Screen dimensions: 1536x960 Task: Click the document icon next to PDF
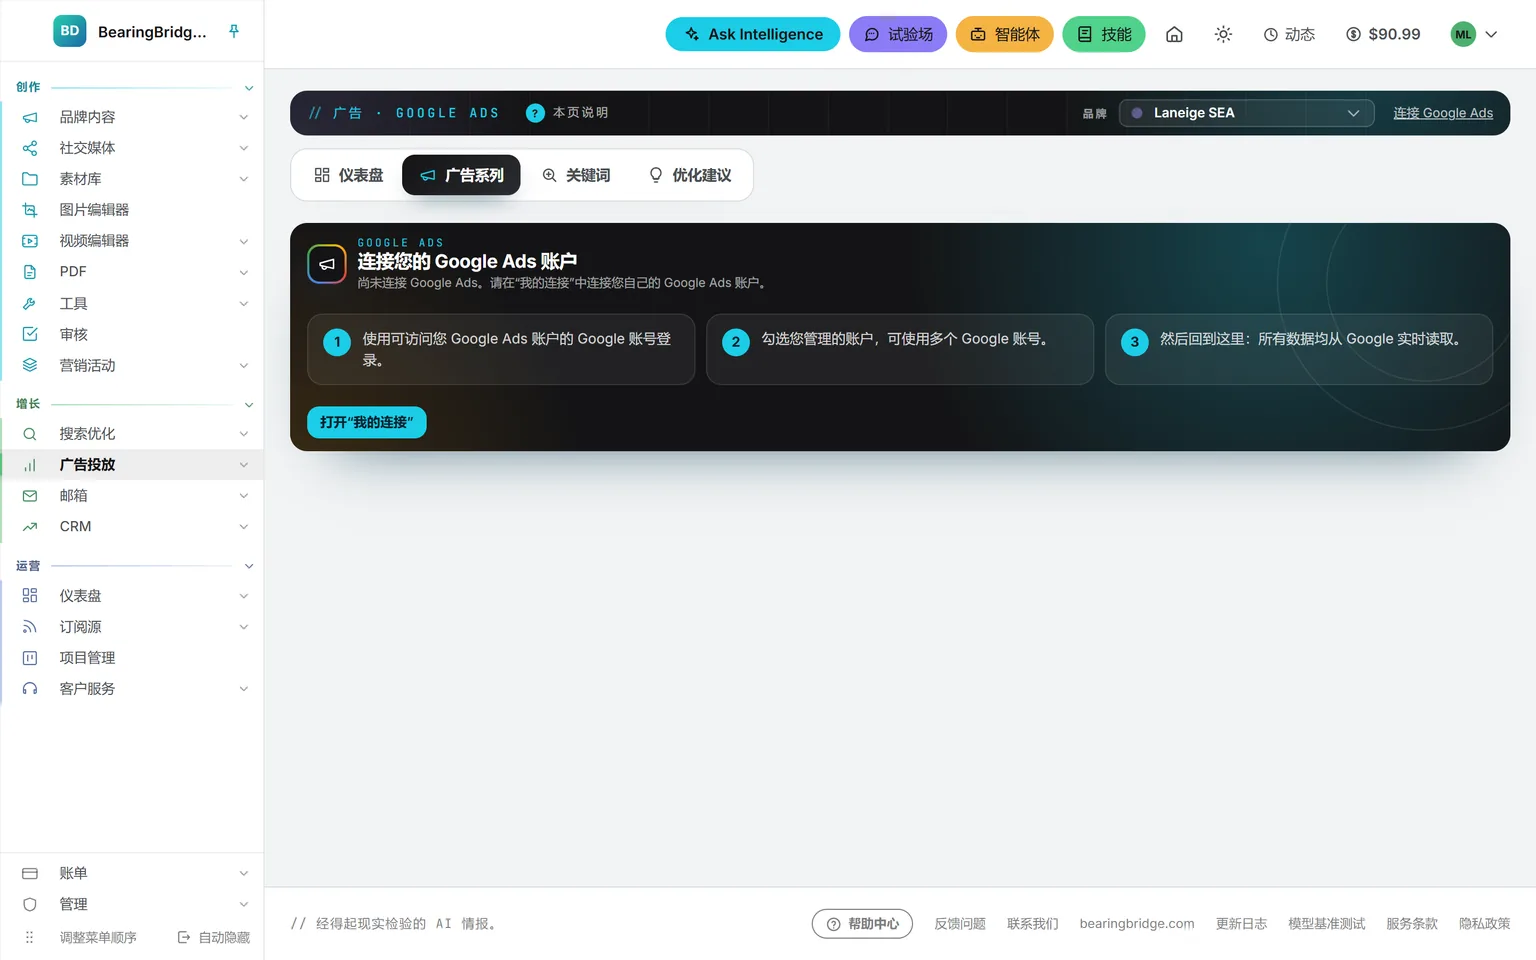pos(30,272)
